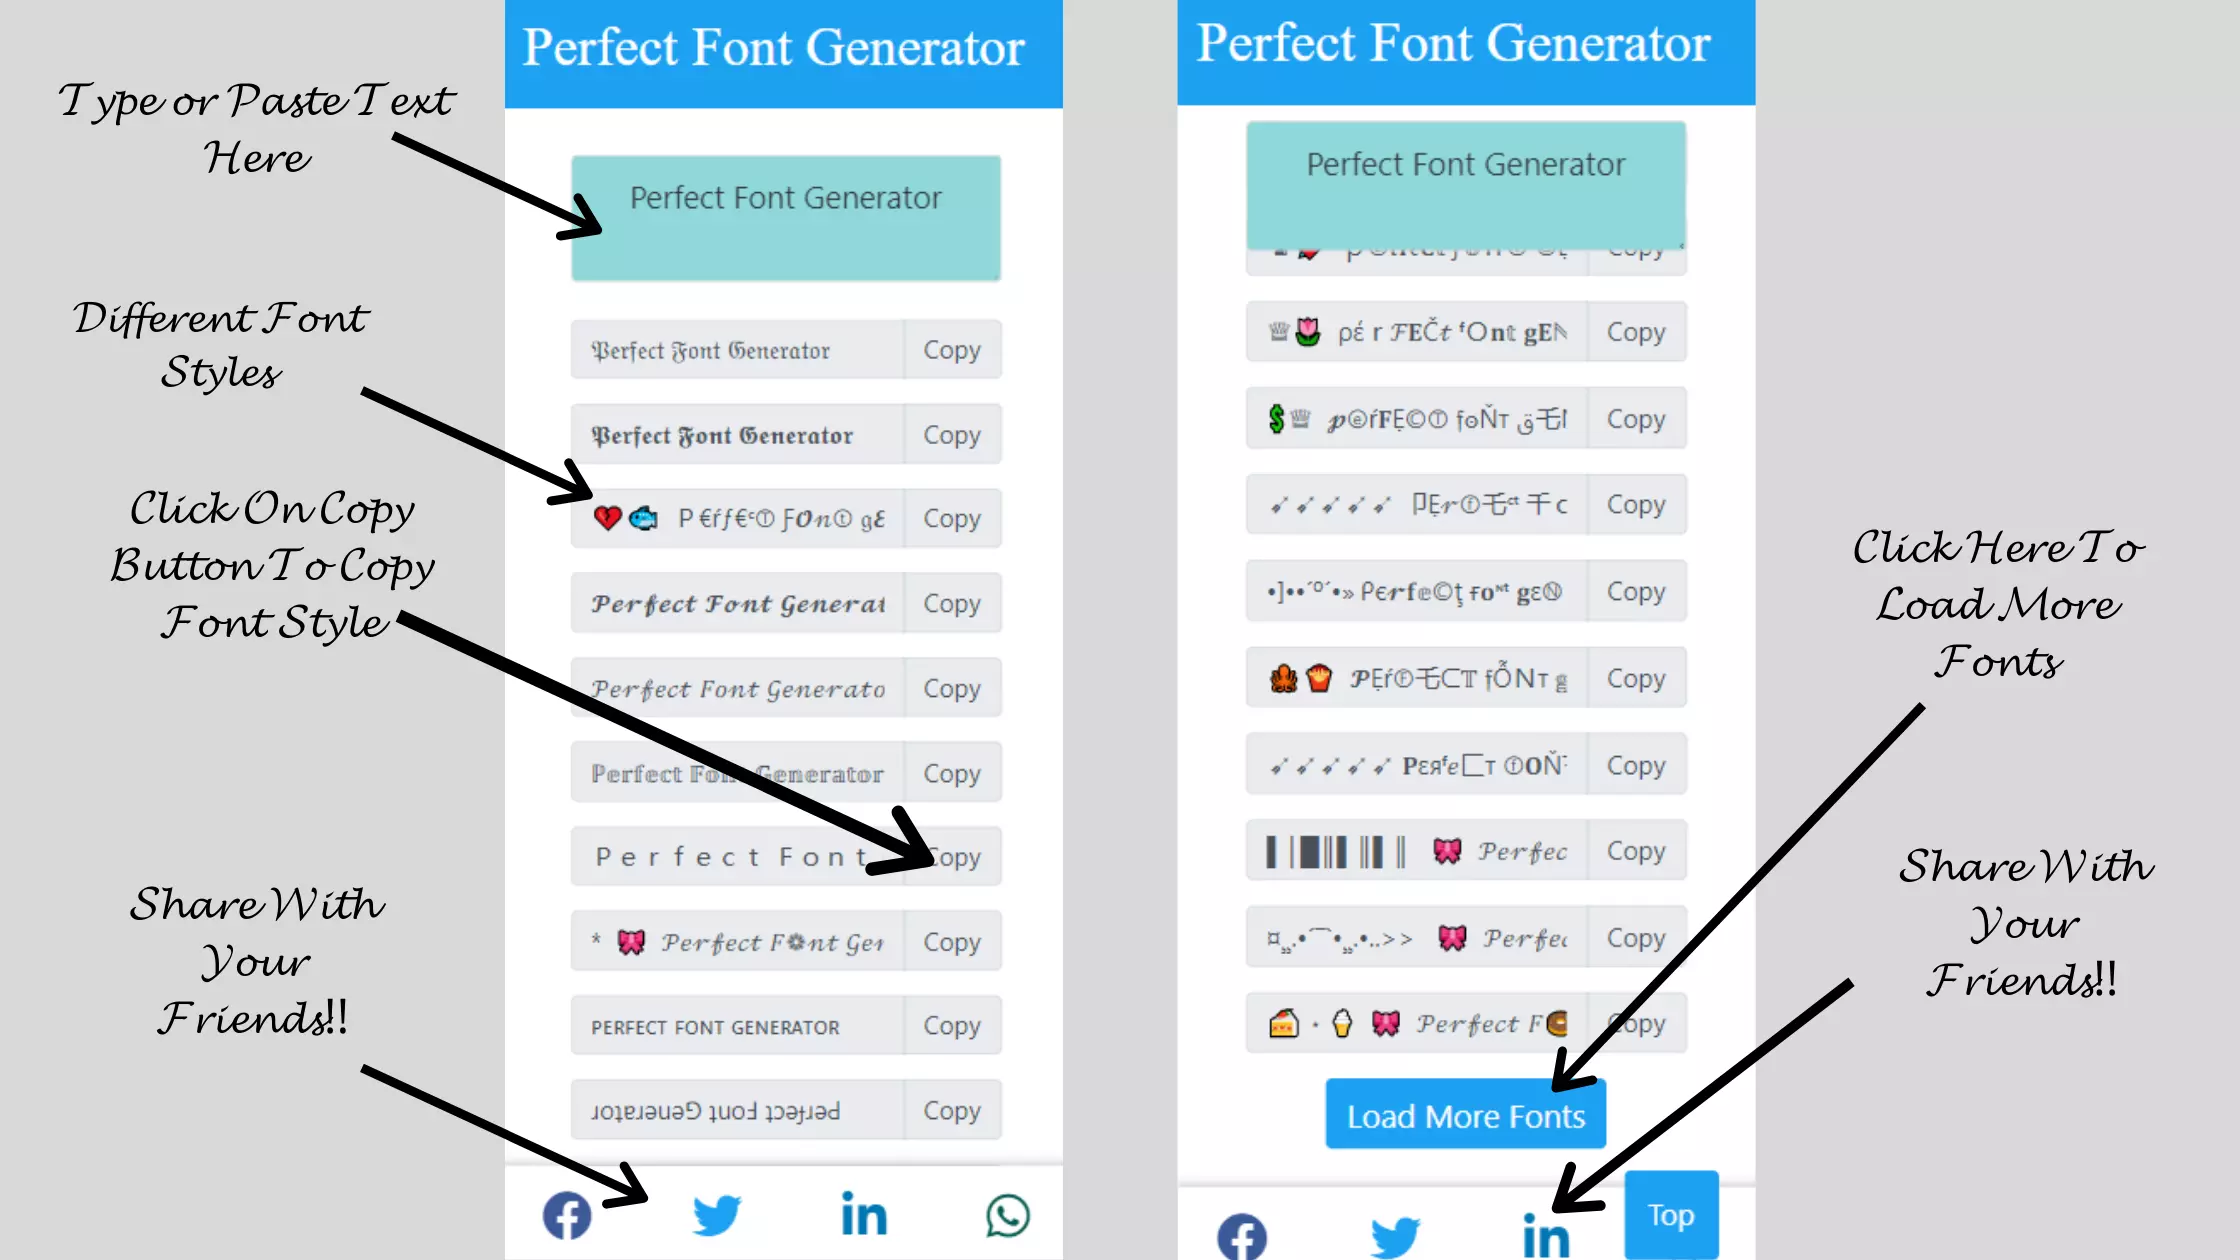Click Load More Fonts button
The height and width of the screenshot is (1260, 2240).
click(x=1465, y=1117)
